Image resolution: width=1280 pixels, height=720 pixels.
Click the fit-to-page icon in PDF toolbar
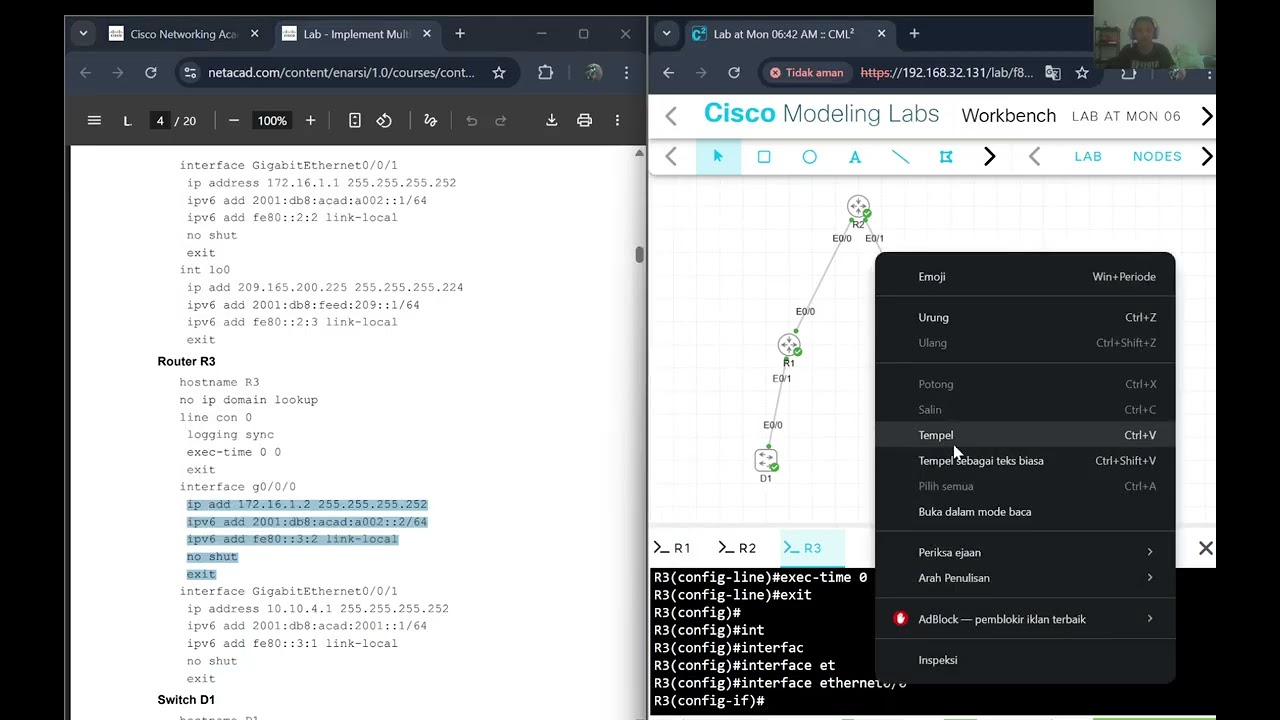(x=354, y=120)
